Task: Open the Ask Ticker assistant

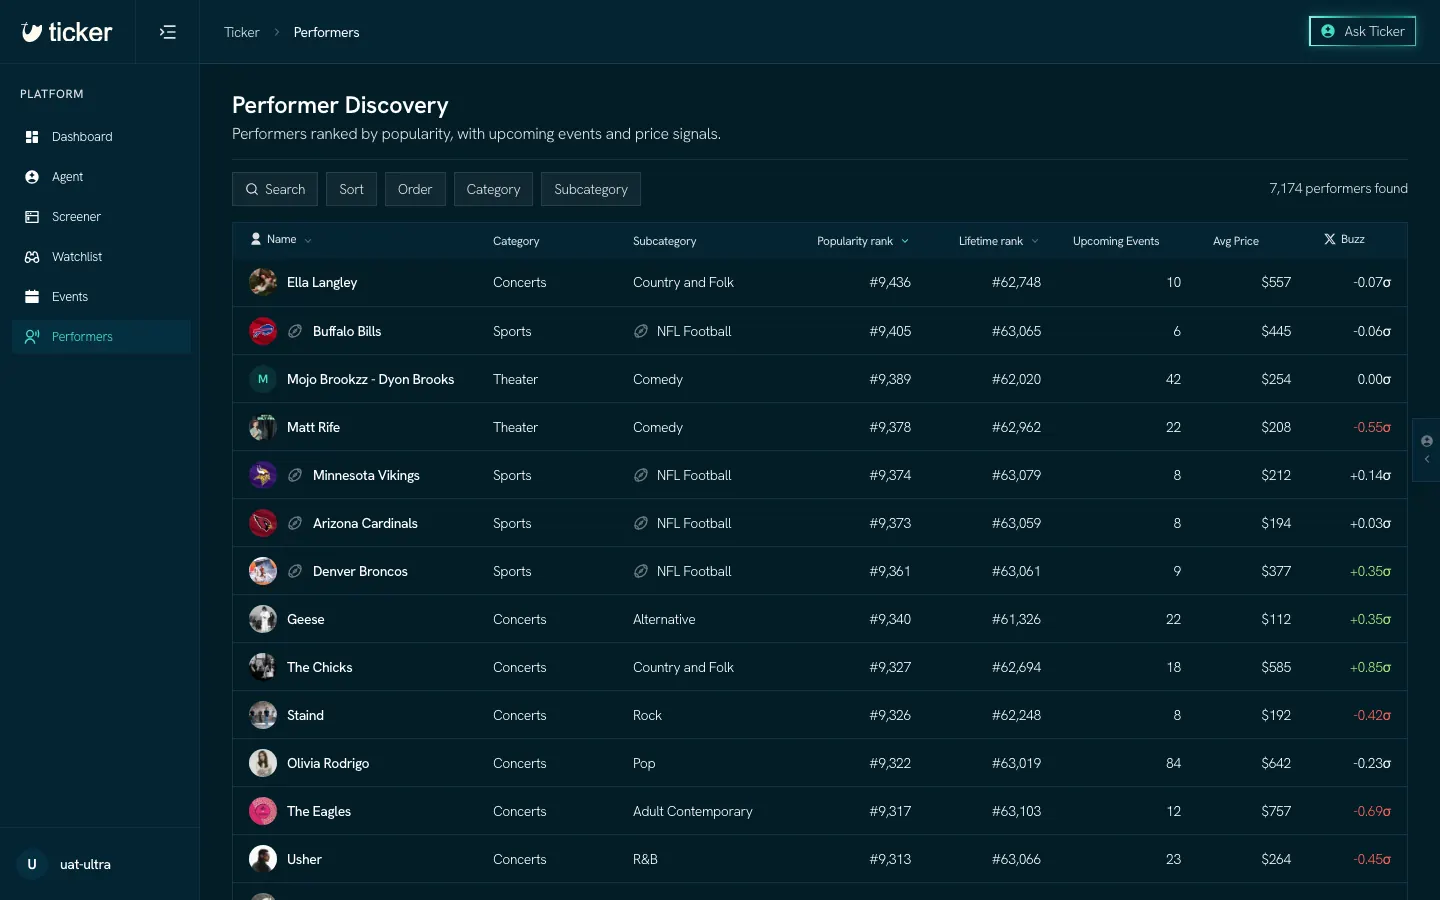Action: 1362,31
